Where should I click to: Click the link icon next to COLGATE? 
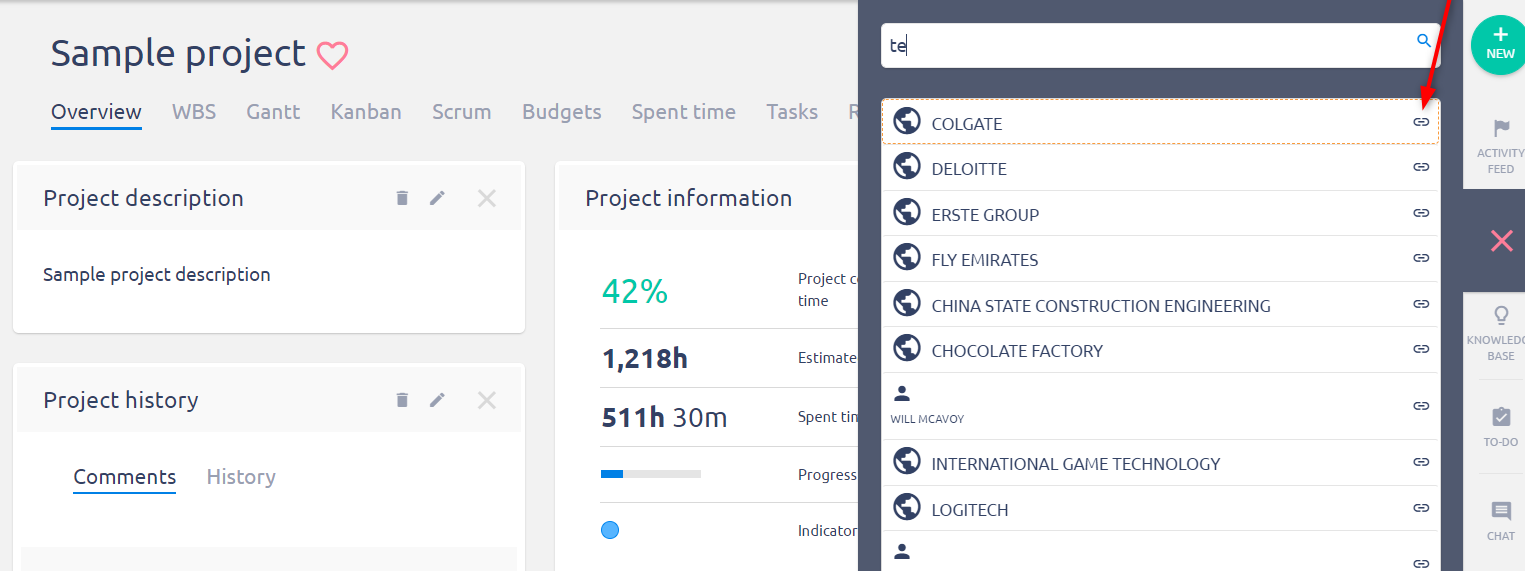coord(1420,122)
